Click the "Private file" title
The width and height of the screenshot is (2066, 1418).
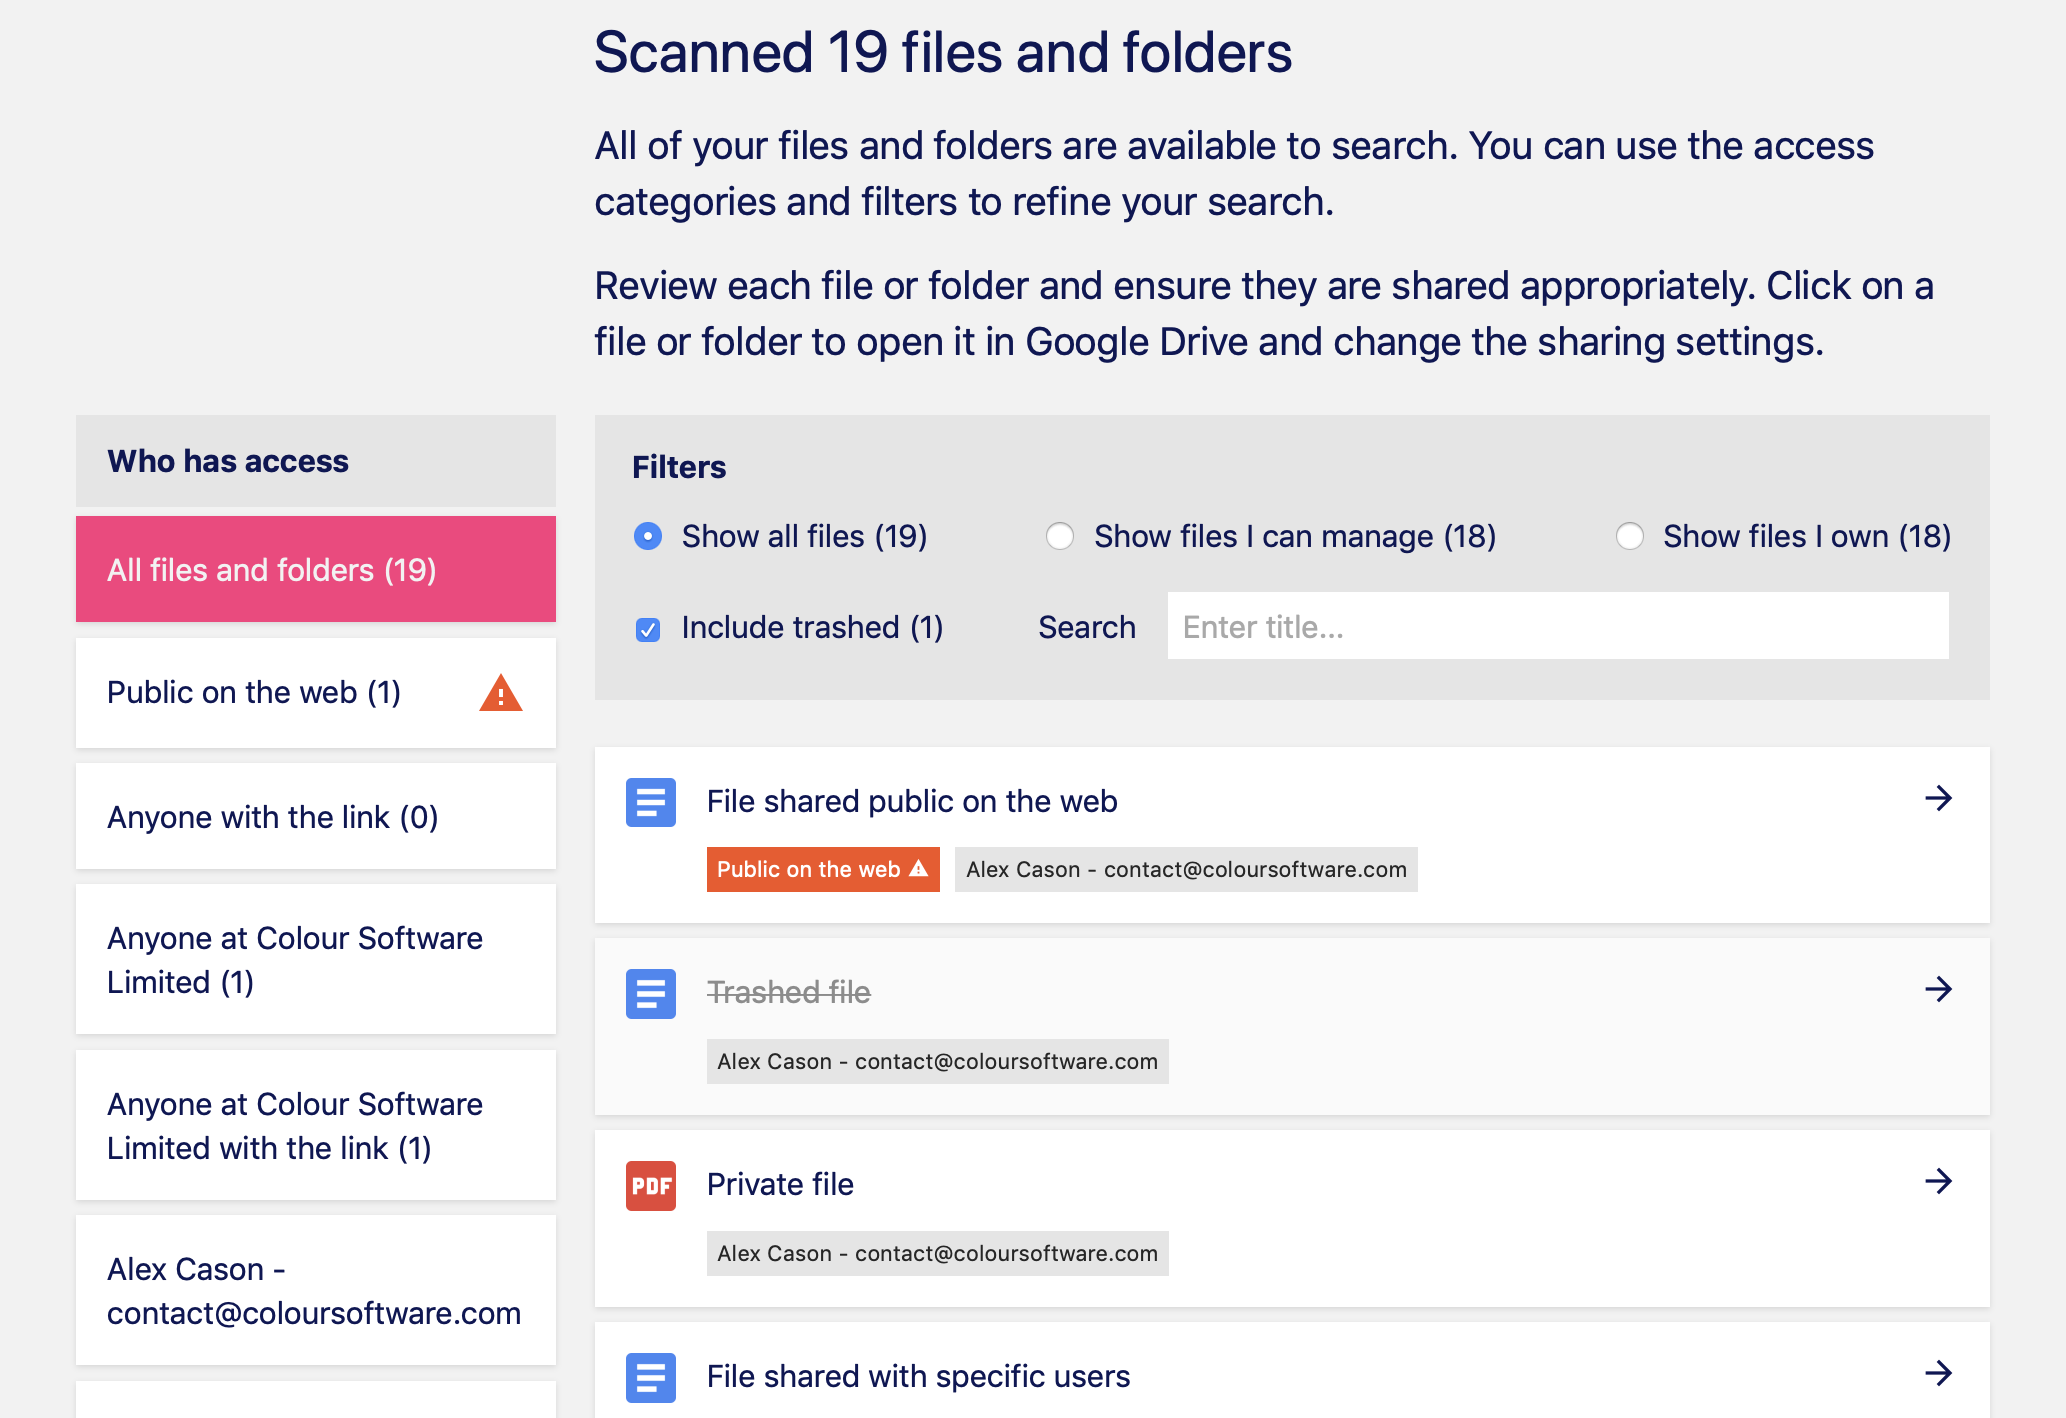click(780, 1184)
